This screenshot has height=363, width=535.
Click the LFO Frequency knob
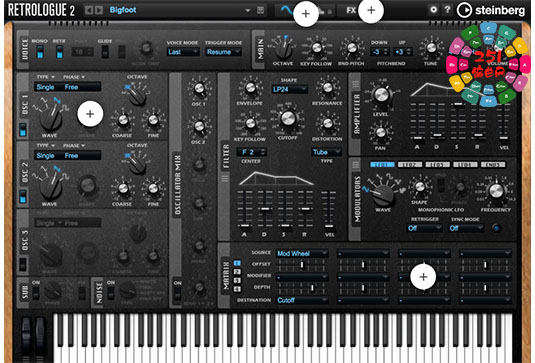pyautogui.click(x=496, y=191)
